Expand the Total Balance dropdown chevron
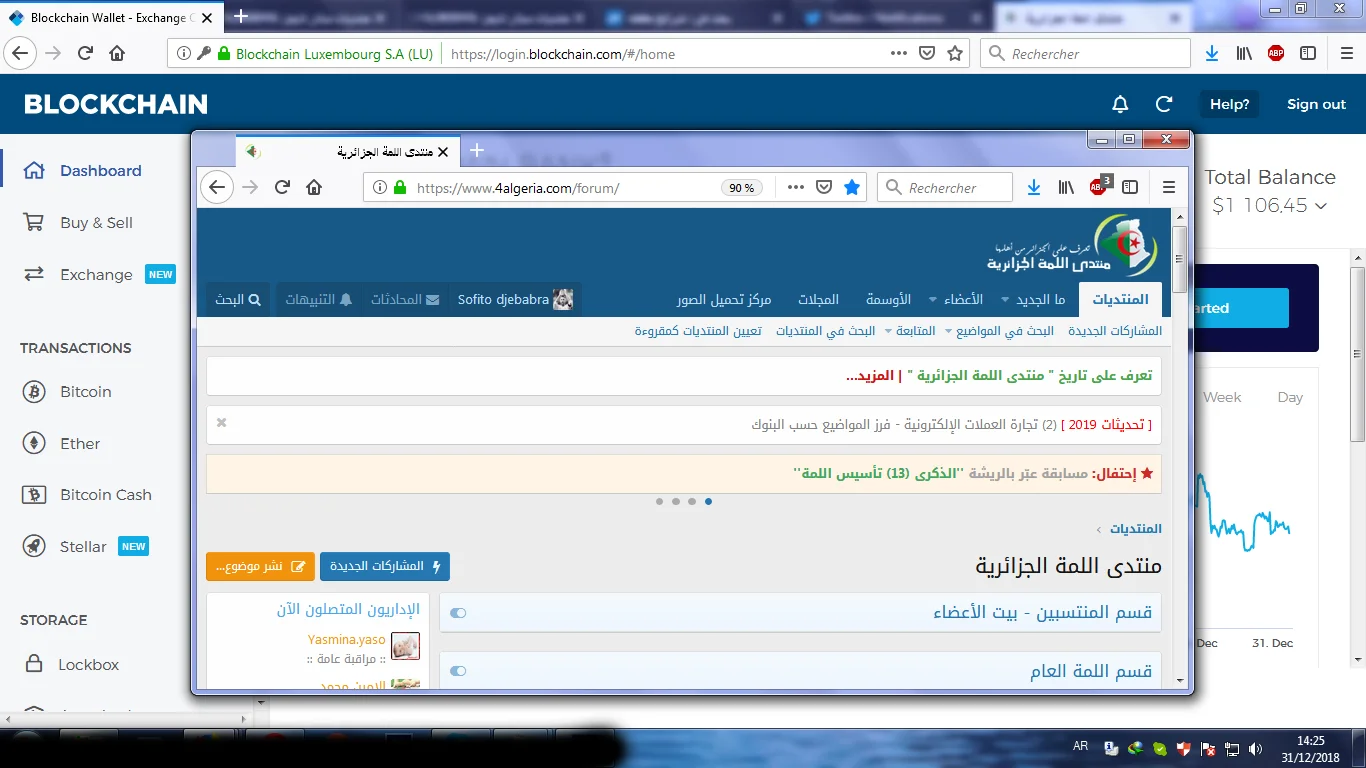This screenshot has width=1366, height=768. 1321,206
